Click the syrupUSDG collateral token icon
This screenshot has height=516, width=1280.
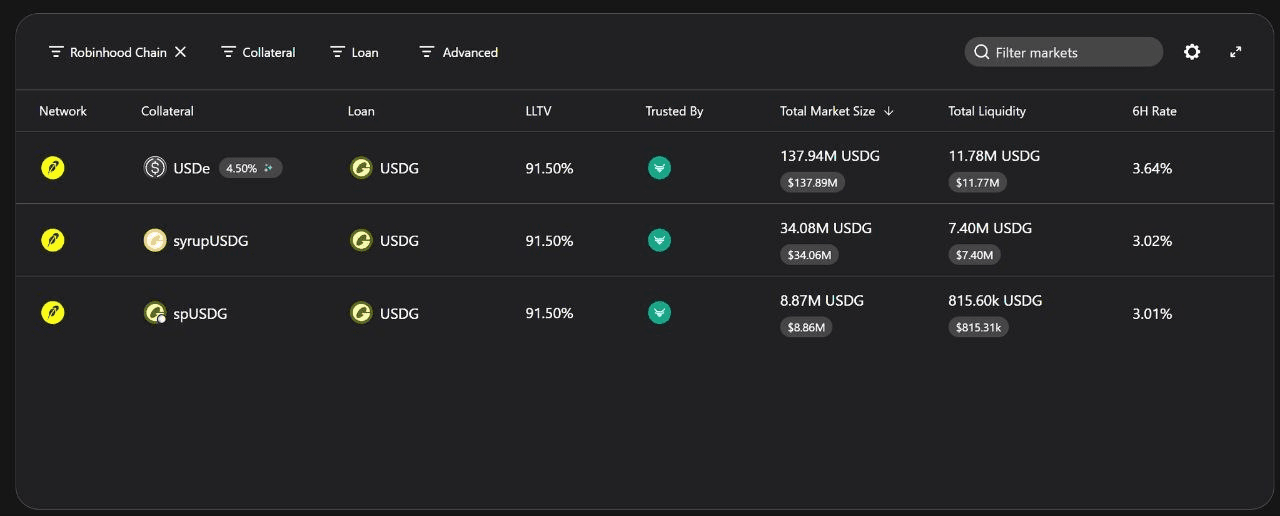point(155,240)
